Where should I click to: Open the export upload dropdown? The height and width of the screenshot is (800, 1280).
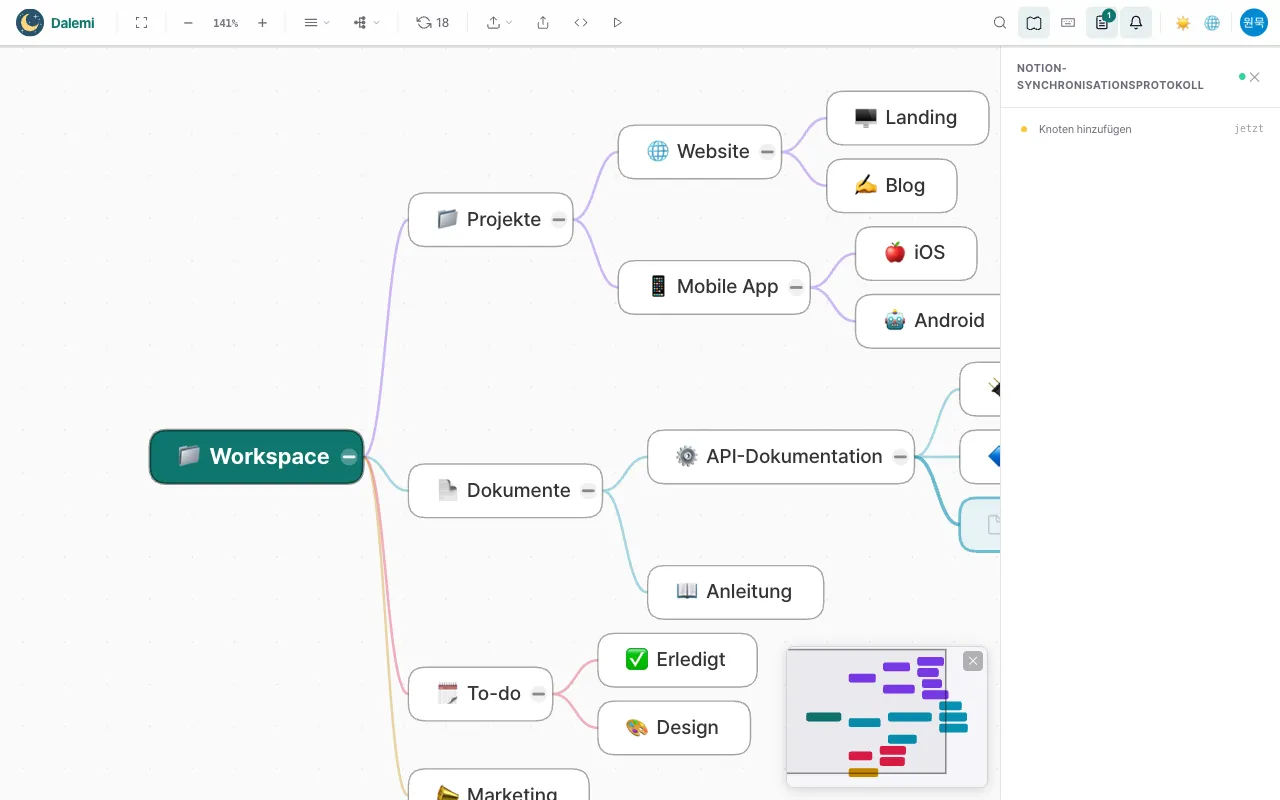(x=499, y=22)
